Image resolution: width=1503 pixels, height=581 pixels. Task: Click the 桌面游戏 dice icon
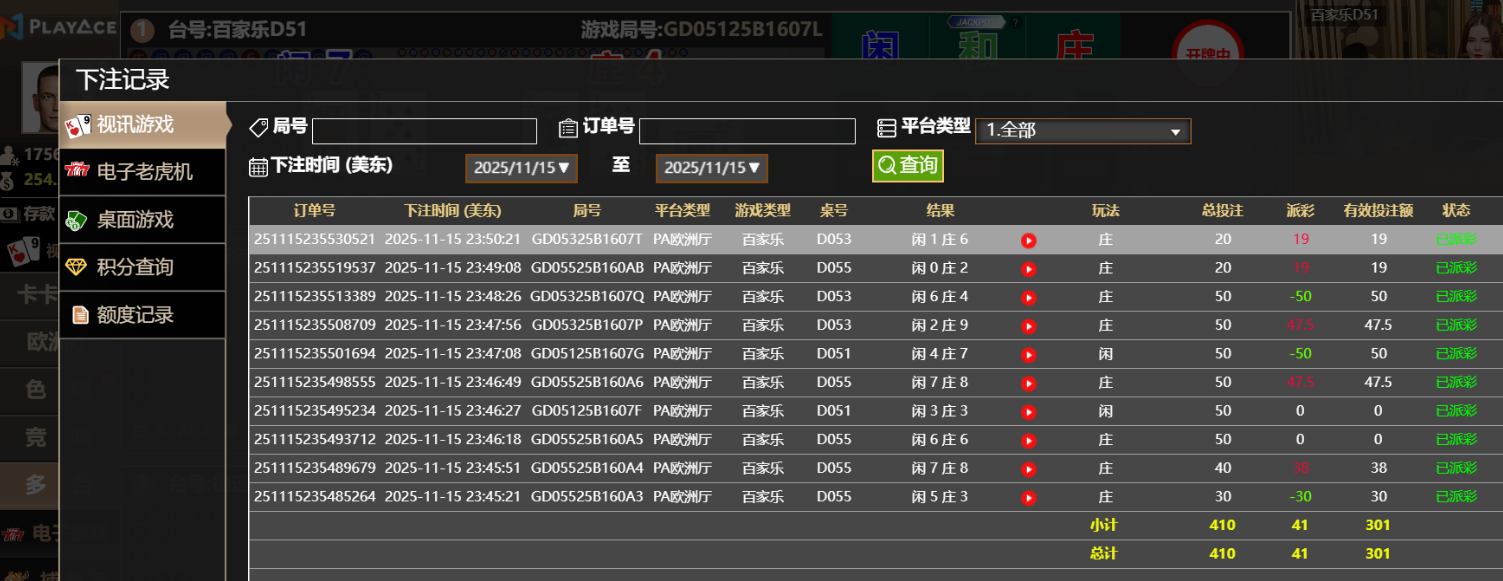click(x=77, y=220)
